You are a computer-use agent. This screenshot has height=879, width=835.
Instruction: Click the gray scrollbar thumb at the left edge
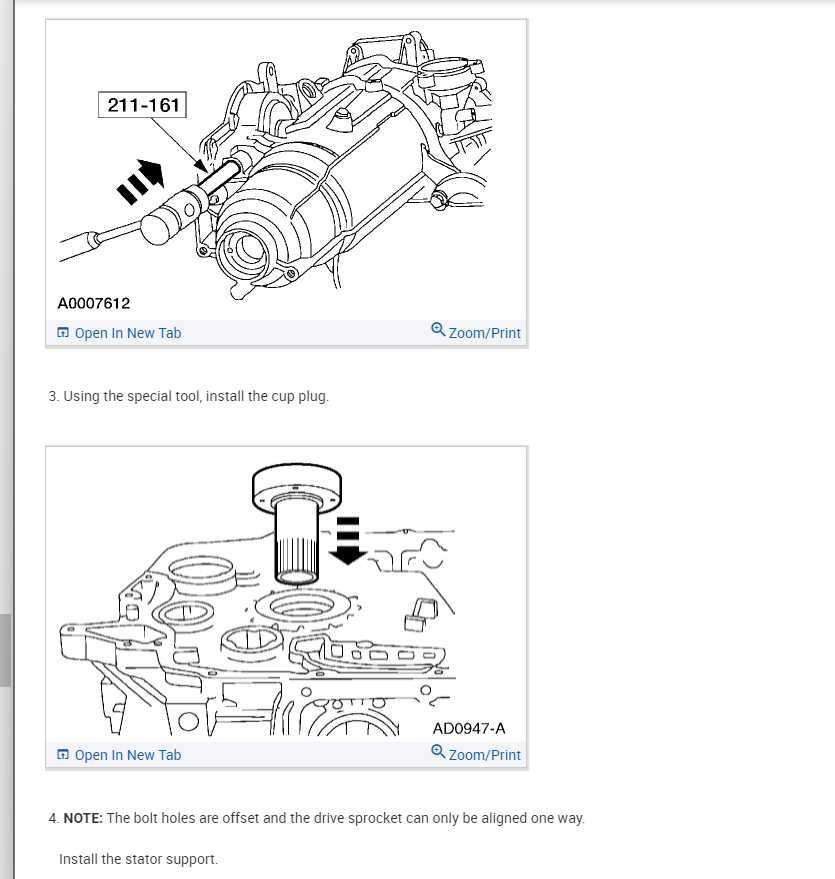[x=5, y=650]
